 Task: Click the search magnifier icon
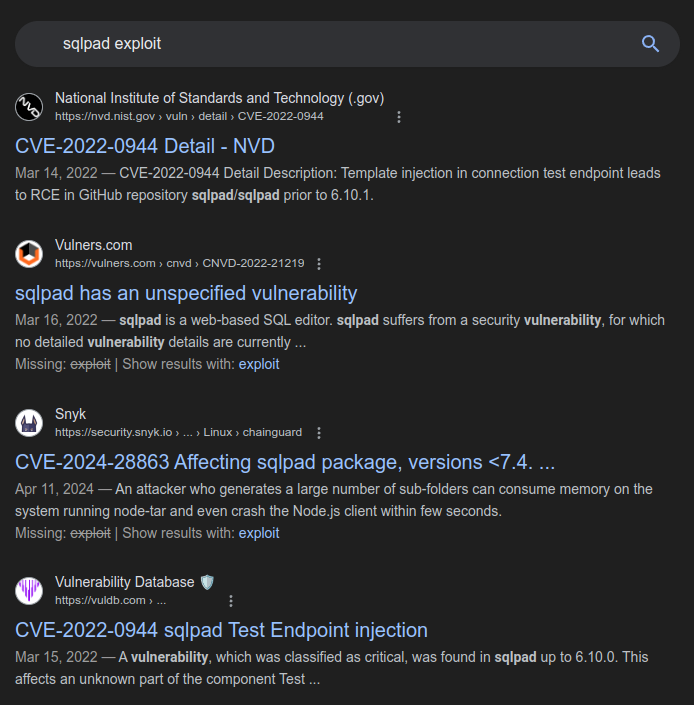point(650,44)
